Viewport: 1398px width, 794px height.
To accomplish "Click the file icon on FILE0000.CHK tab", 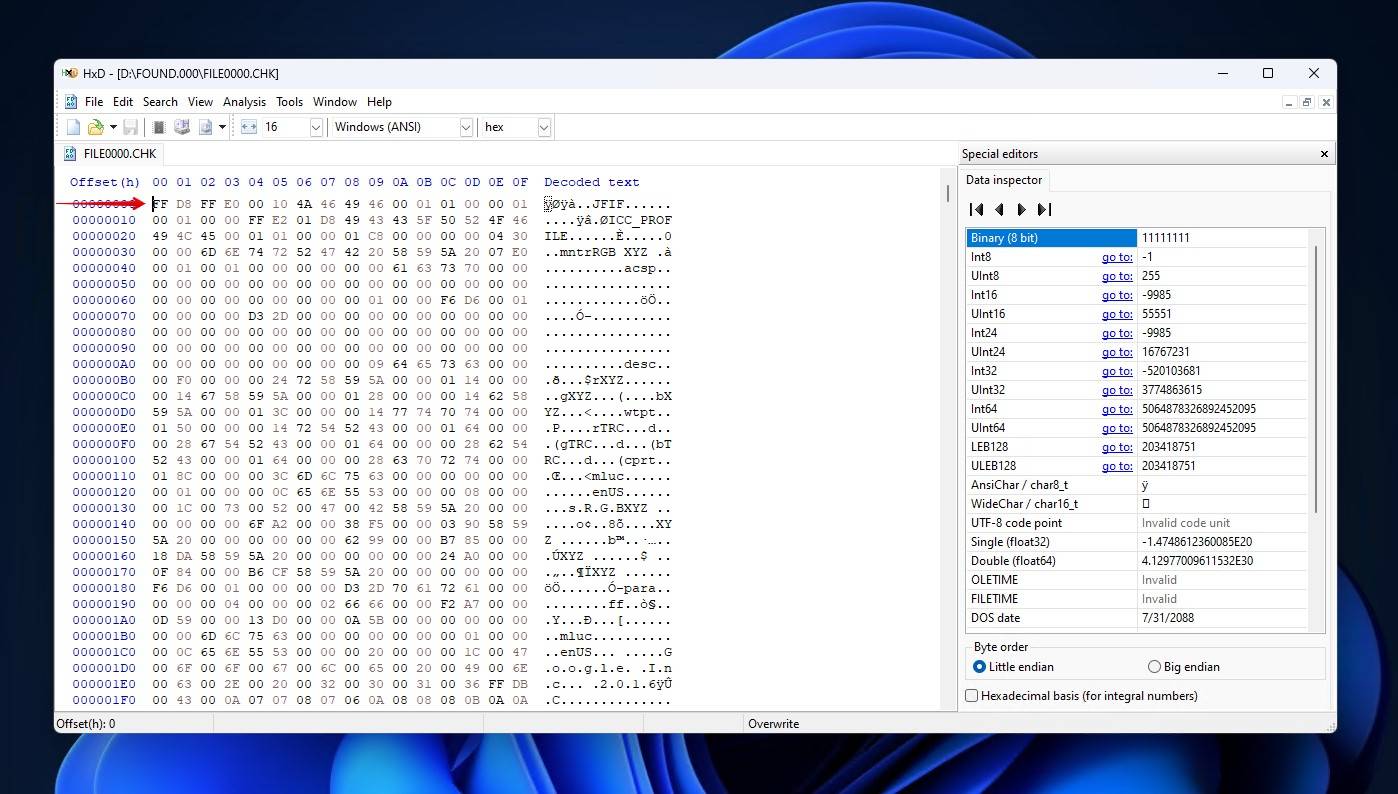I will click(x=70, y=154).
